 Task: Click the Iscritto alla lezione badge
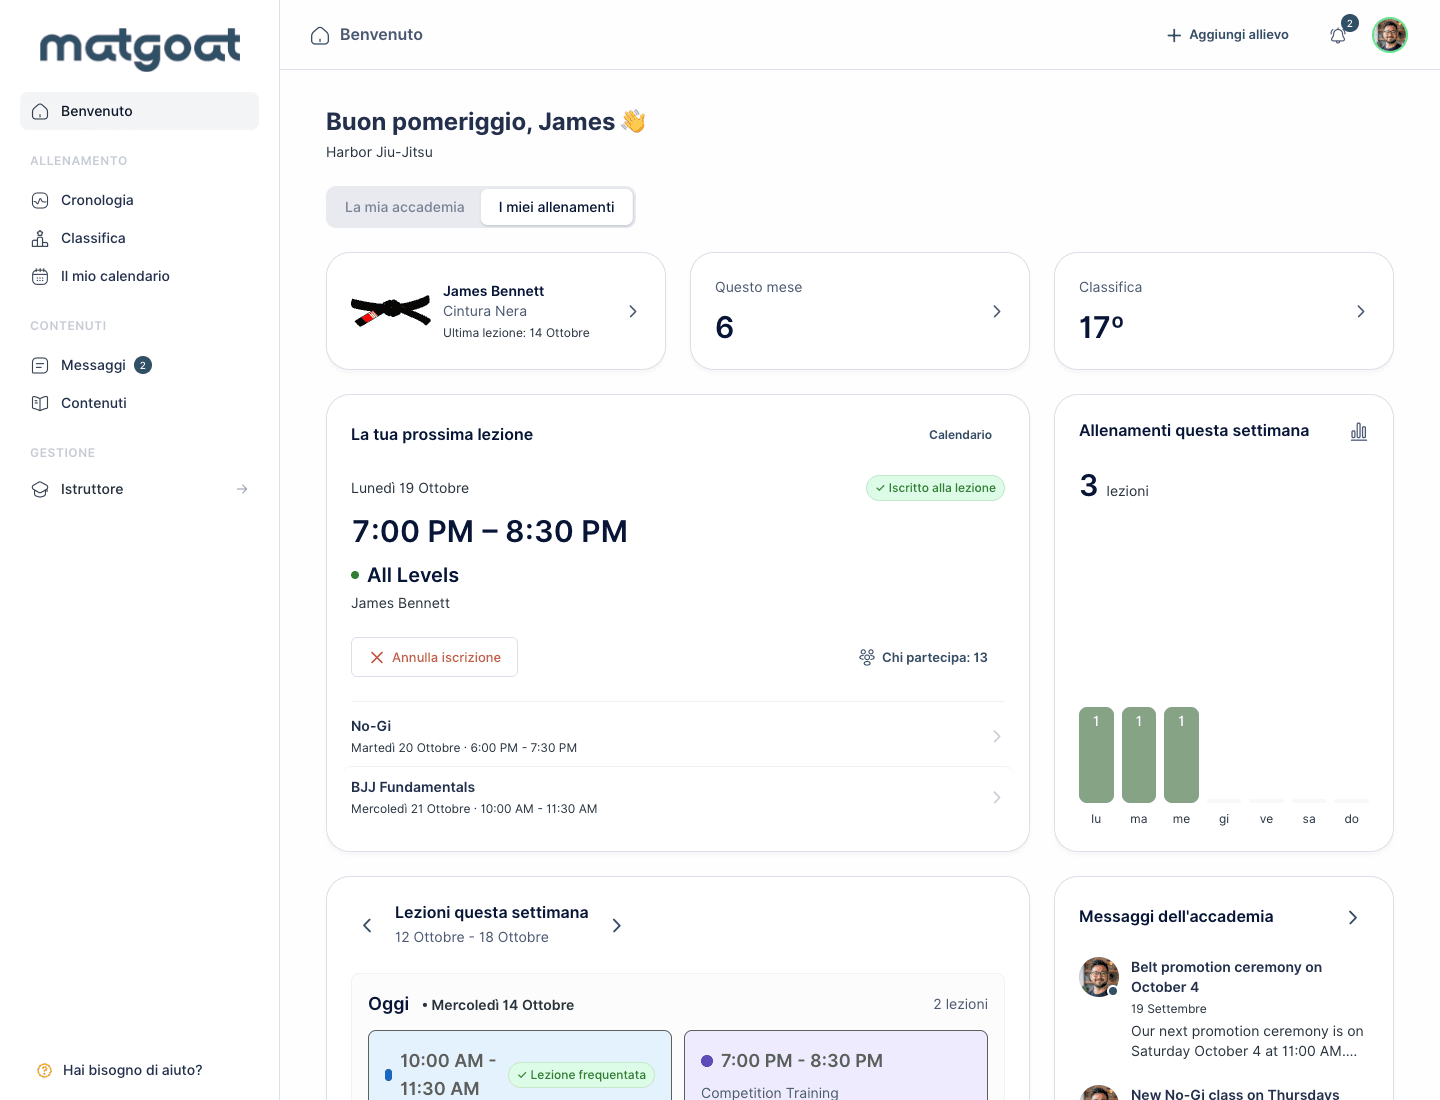coord(935,488)
